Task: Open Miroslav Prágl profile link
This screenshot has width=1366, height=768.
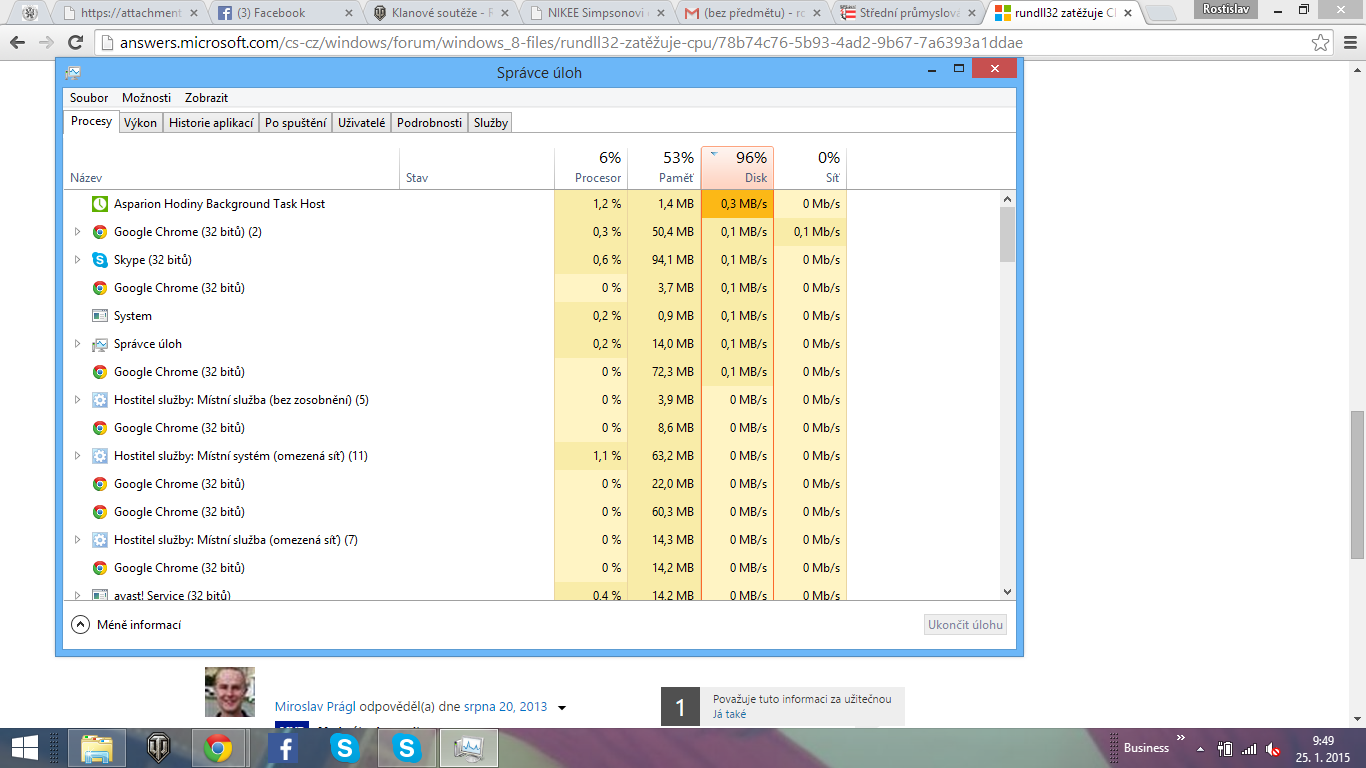Action: click(x=314, y=707)
